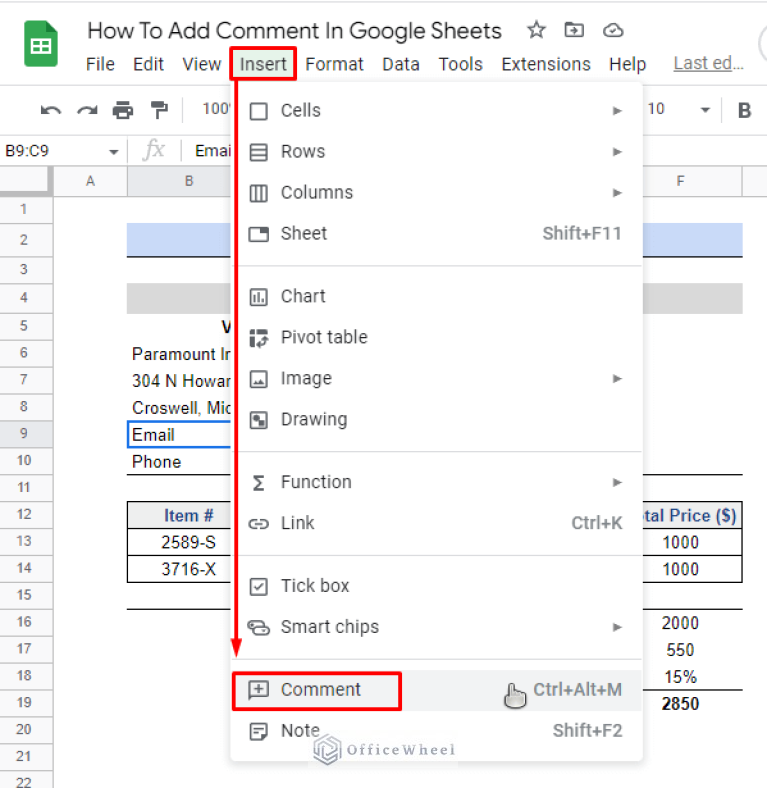Open the File menu
Viewport: 767px width, 788px height.
coord(100,64)
